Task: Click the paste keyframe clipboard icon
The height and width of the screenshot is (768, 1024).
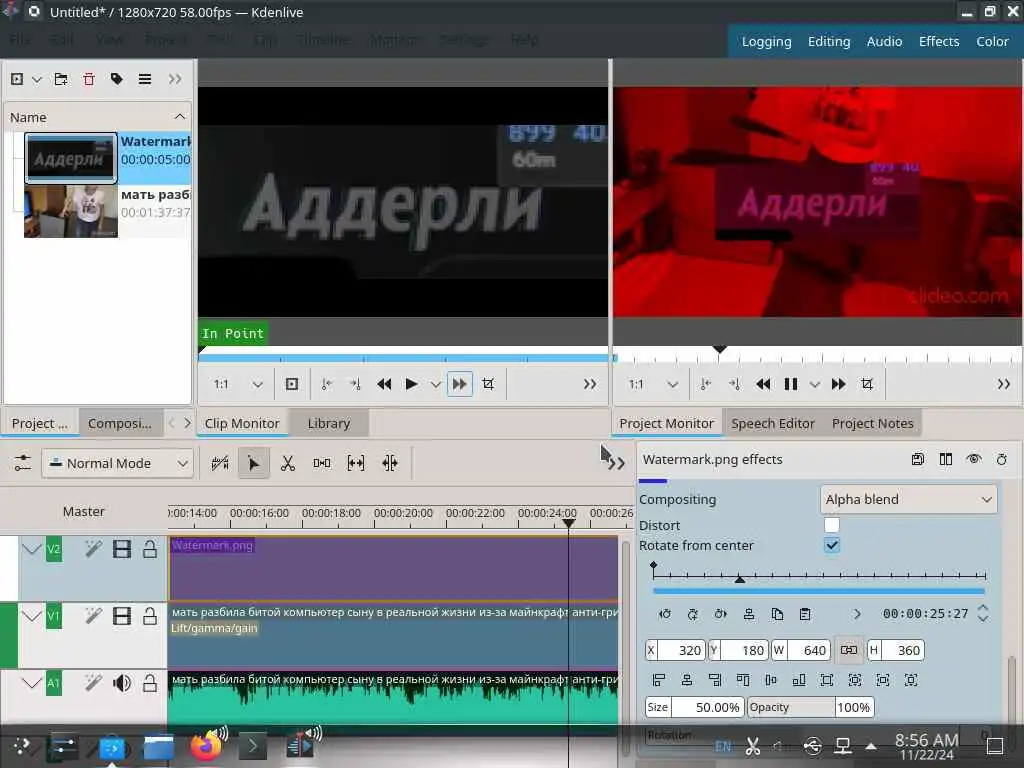Action: [x=805, y=614]
